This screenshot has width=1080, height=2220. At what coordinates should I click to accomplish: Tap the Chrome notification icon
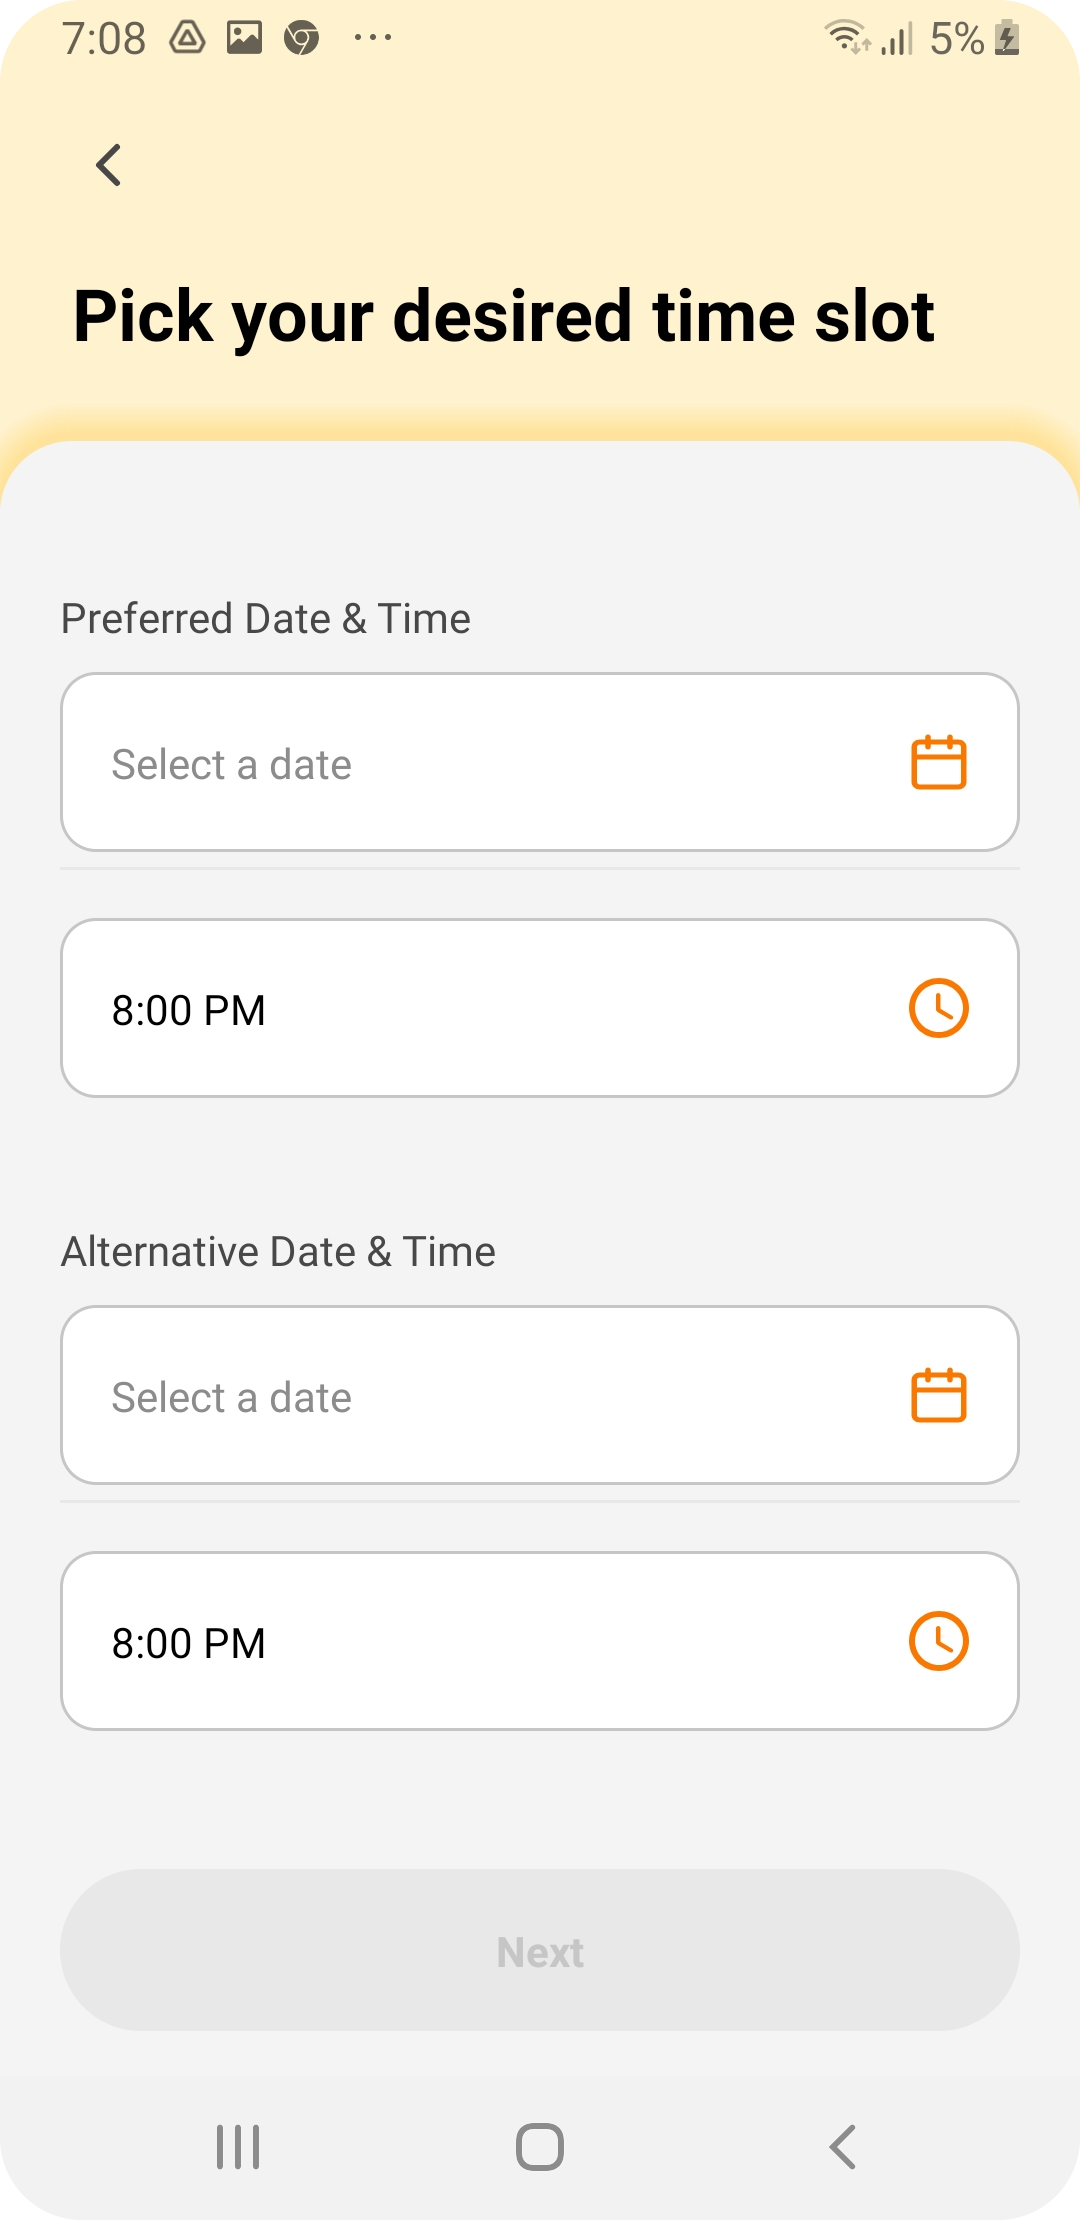coord(301,39)
